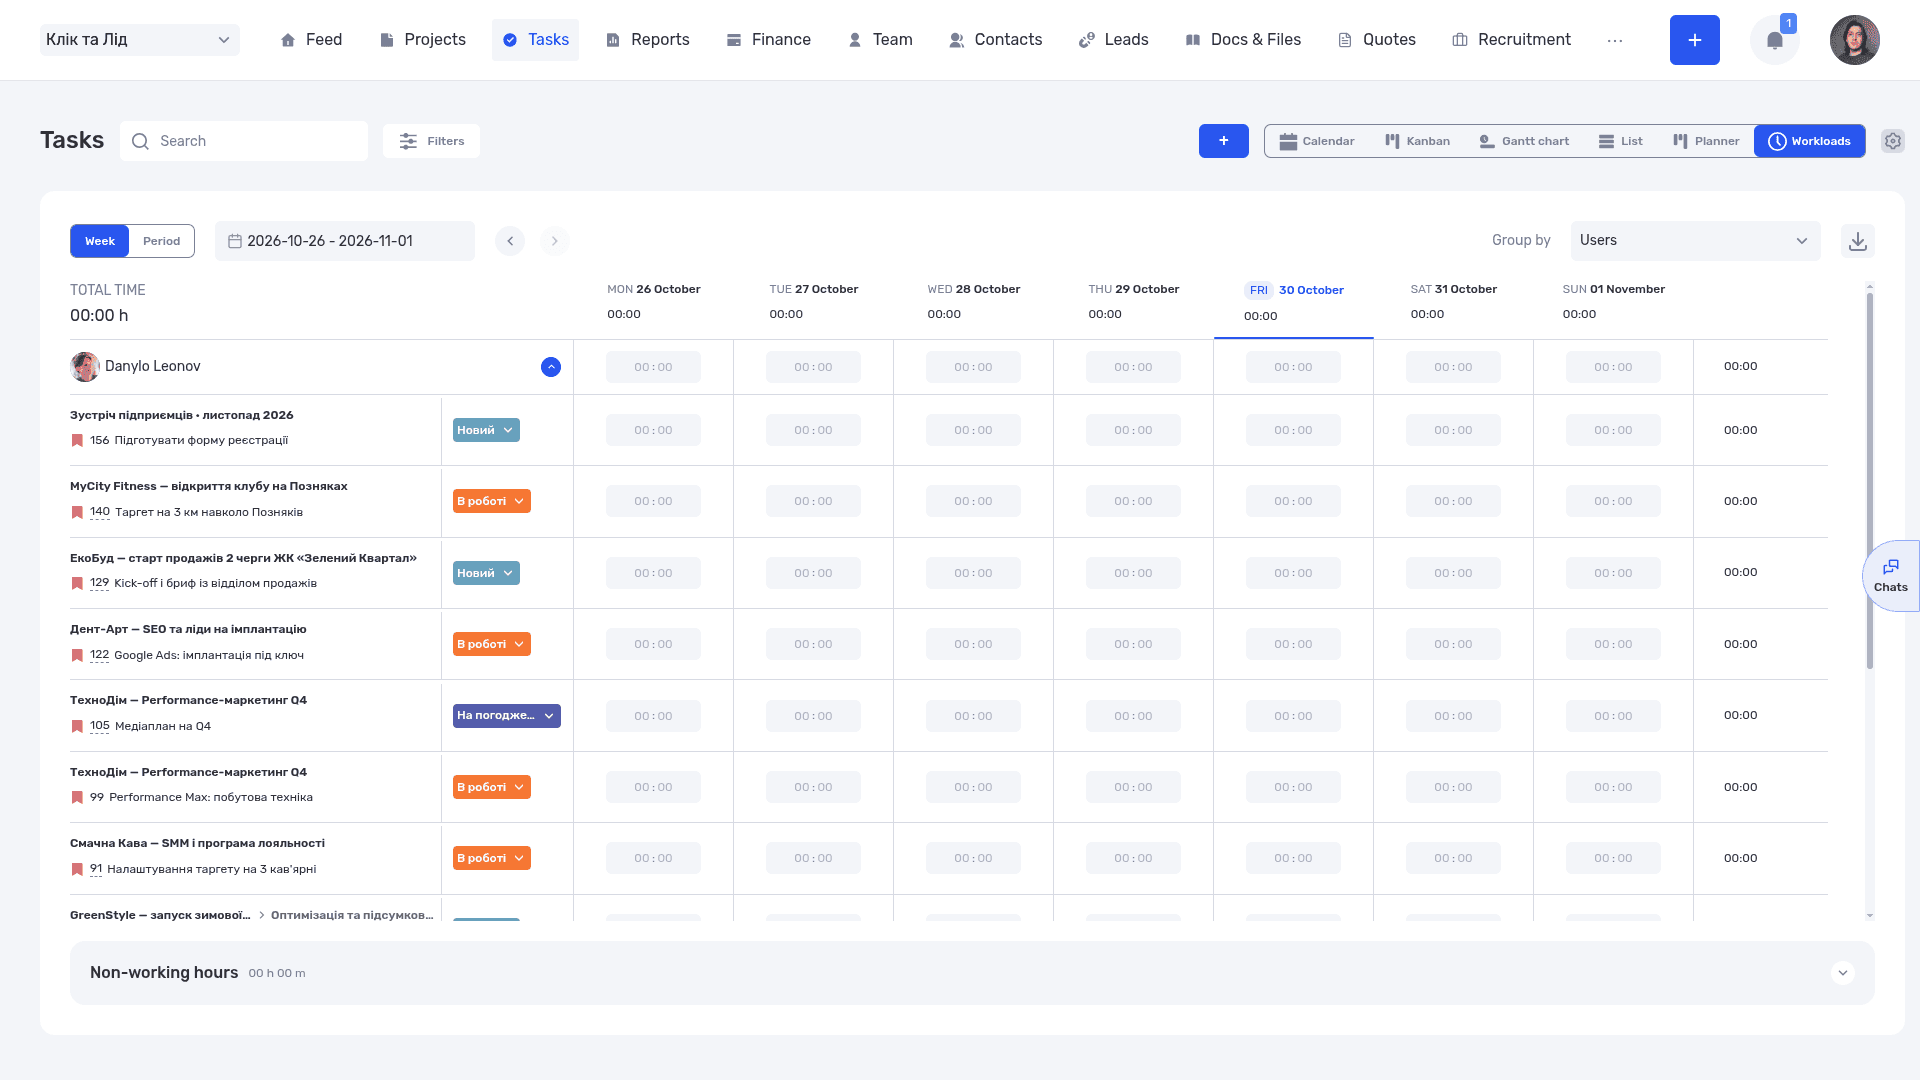Viewport: 1920px width, 1080px height.
Task: Open В роботі status for task 140
Action: (x=491, y=501)
